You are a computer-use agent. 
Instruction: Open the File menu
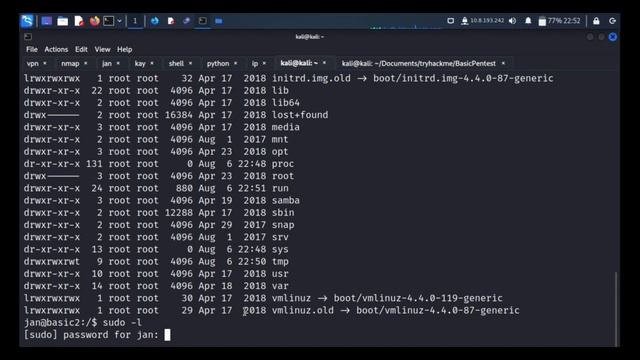pos(31,49)
